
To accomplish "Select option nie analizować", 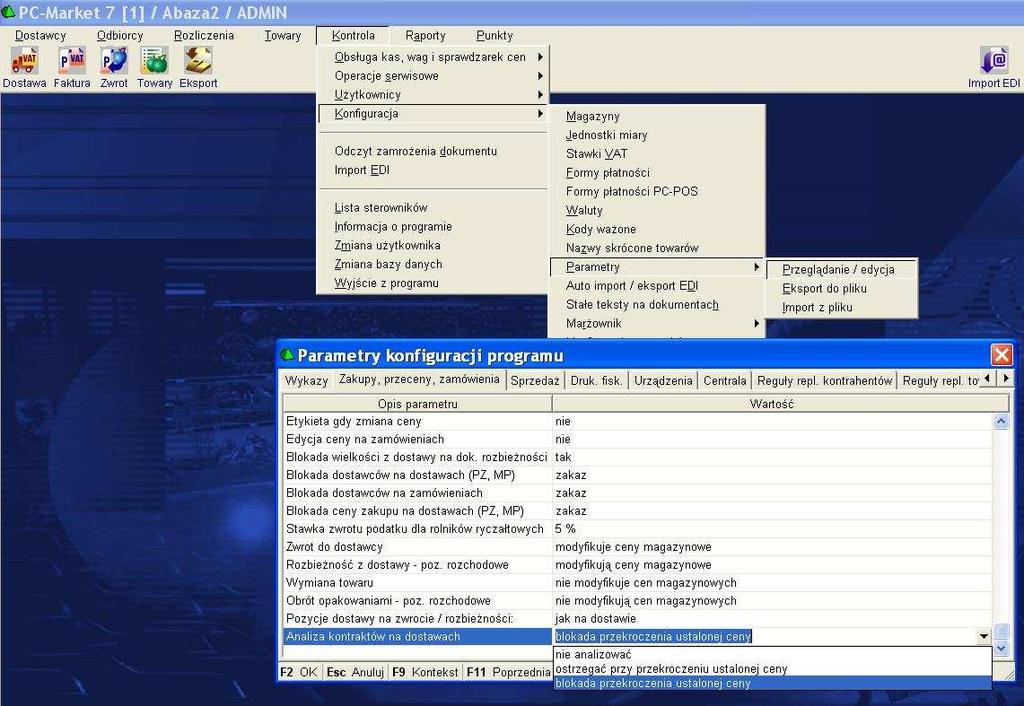I will coord(772,654).
